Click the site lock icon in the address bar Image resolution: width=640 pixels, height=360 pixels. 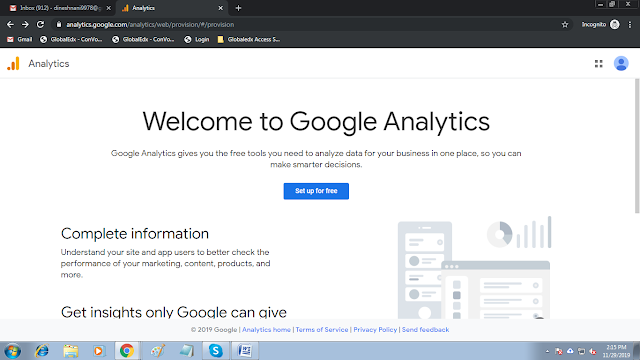[x=59, y=24]
